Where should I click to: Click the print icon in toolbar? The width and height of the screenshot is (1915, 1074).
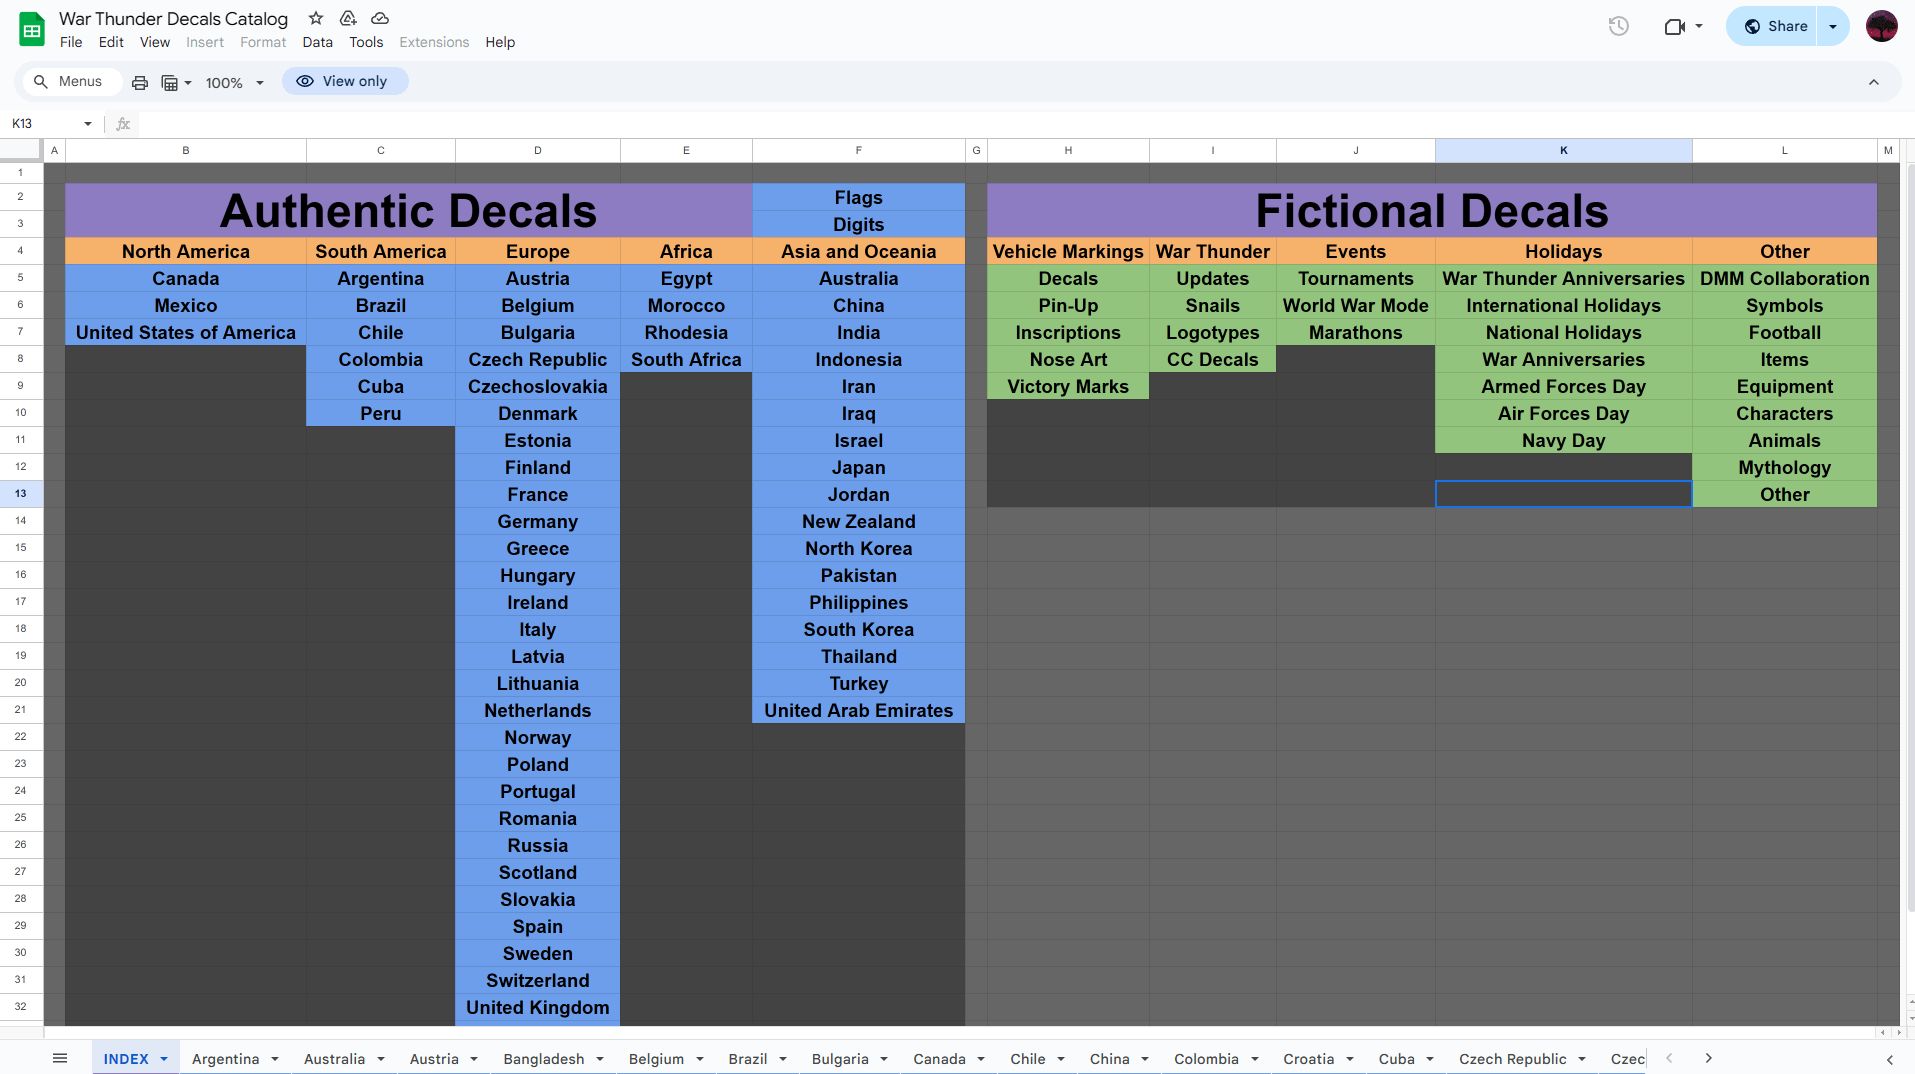point(140,83)
